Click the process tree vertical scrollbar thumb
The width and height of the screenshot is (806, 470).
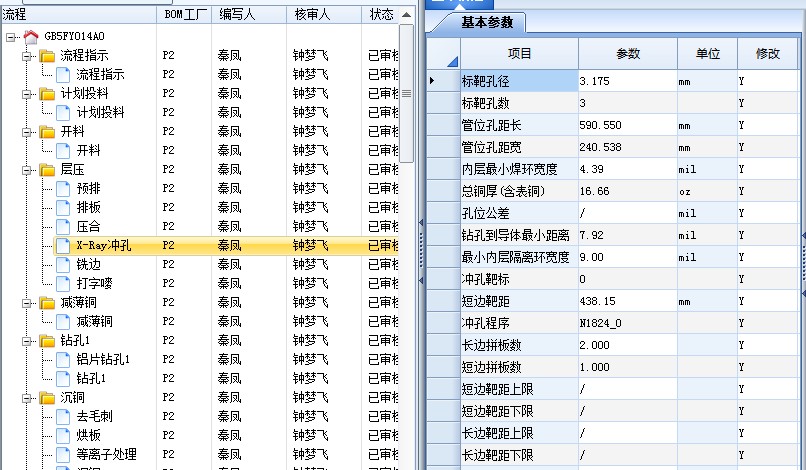click(406, 94)
